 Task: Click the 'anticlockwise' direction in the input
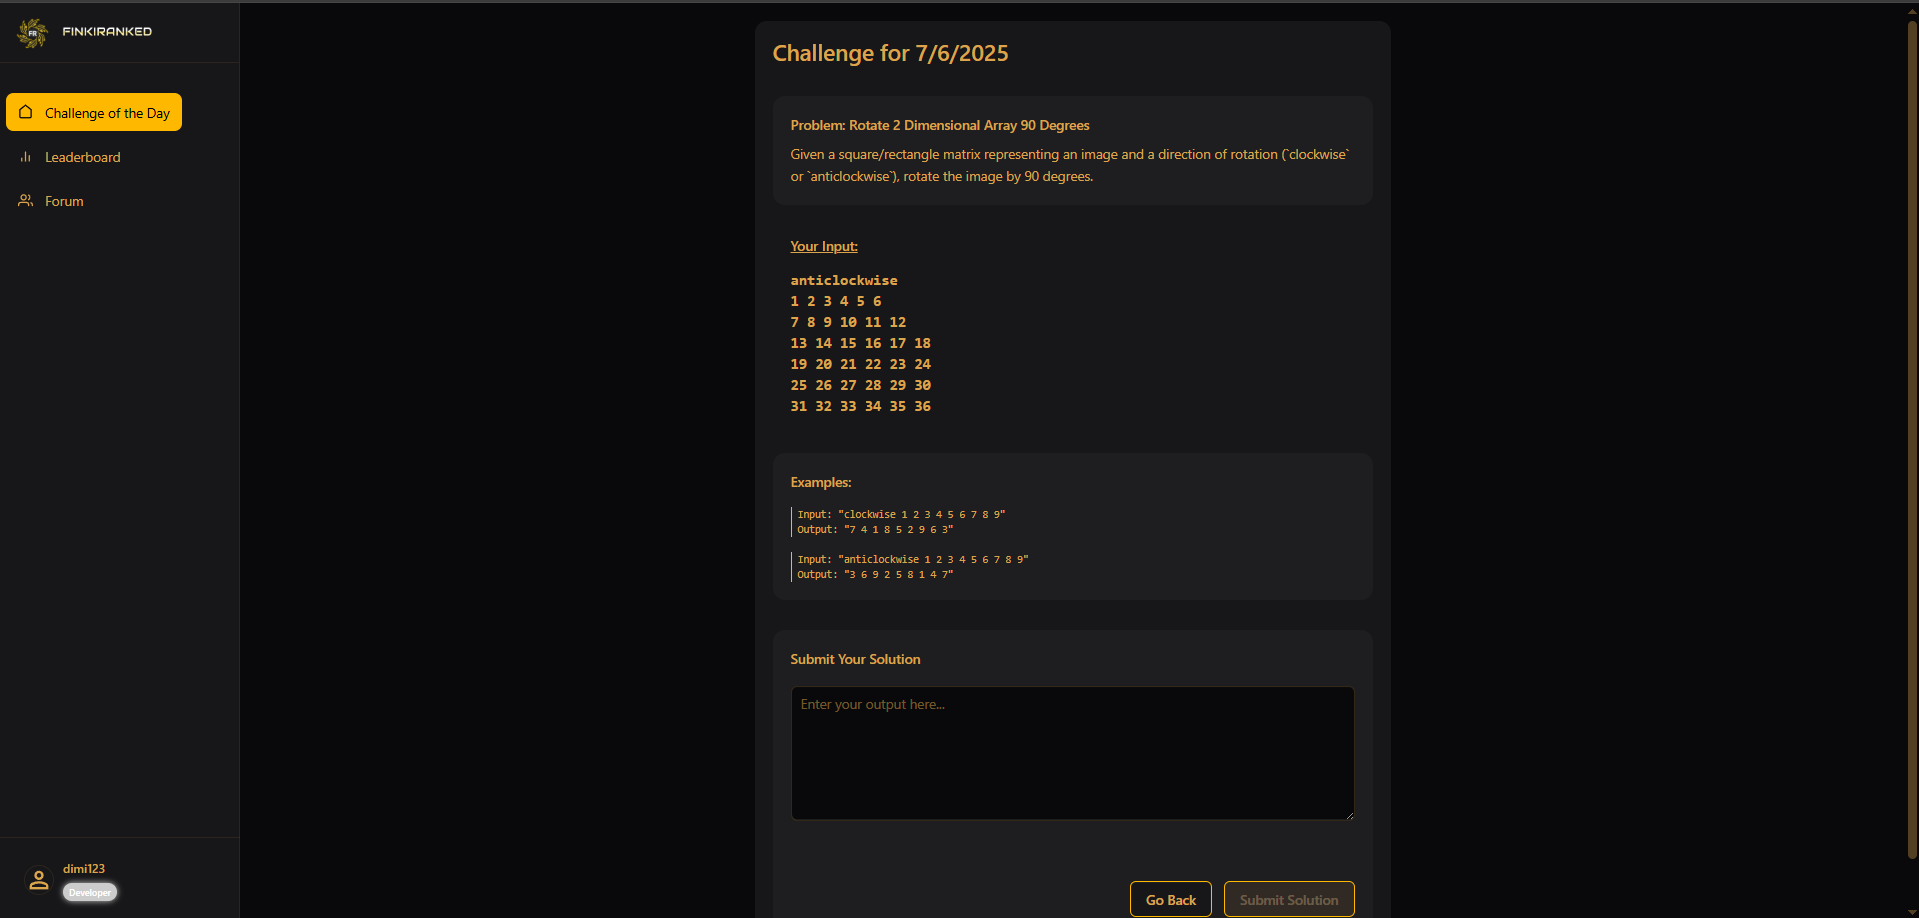844,281
